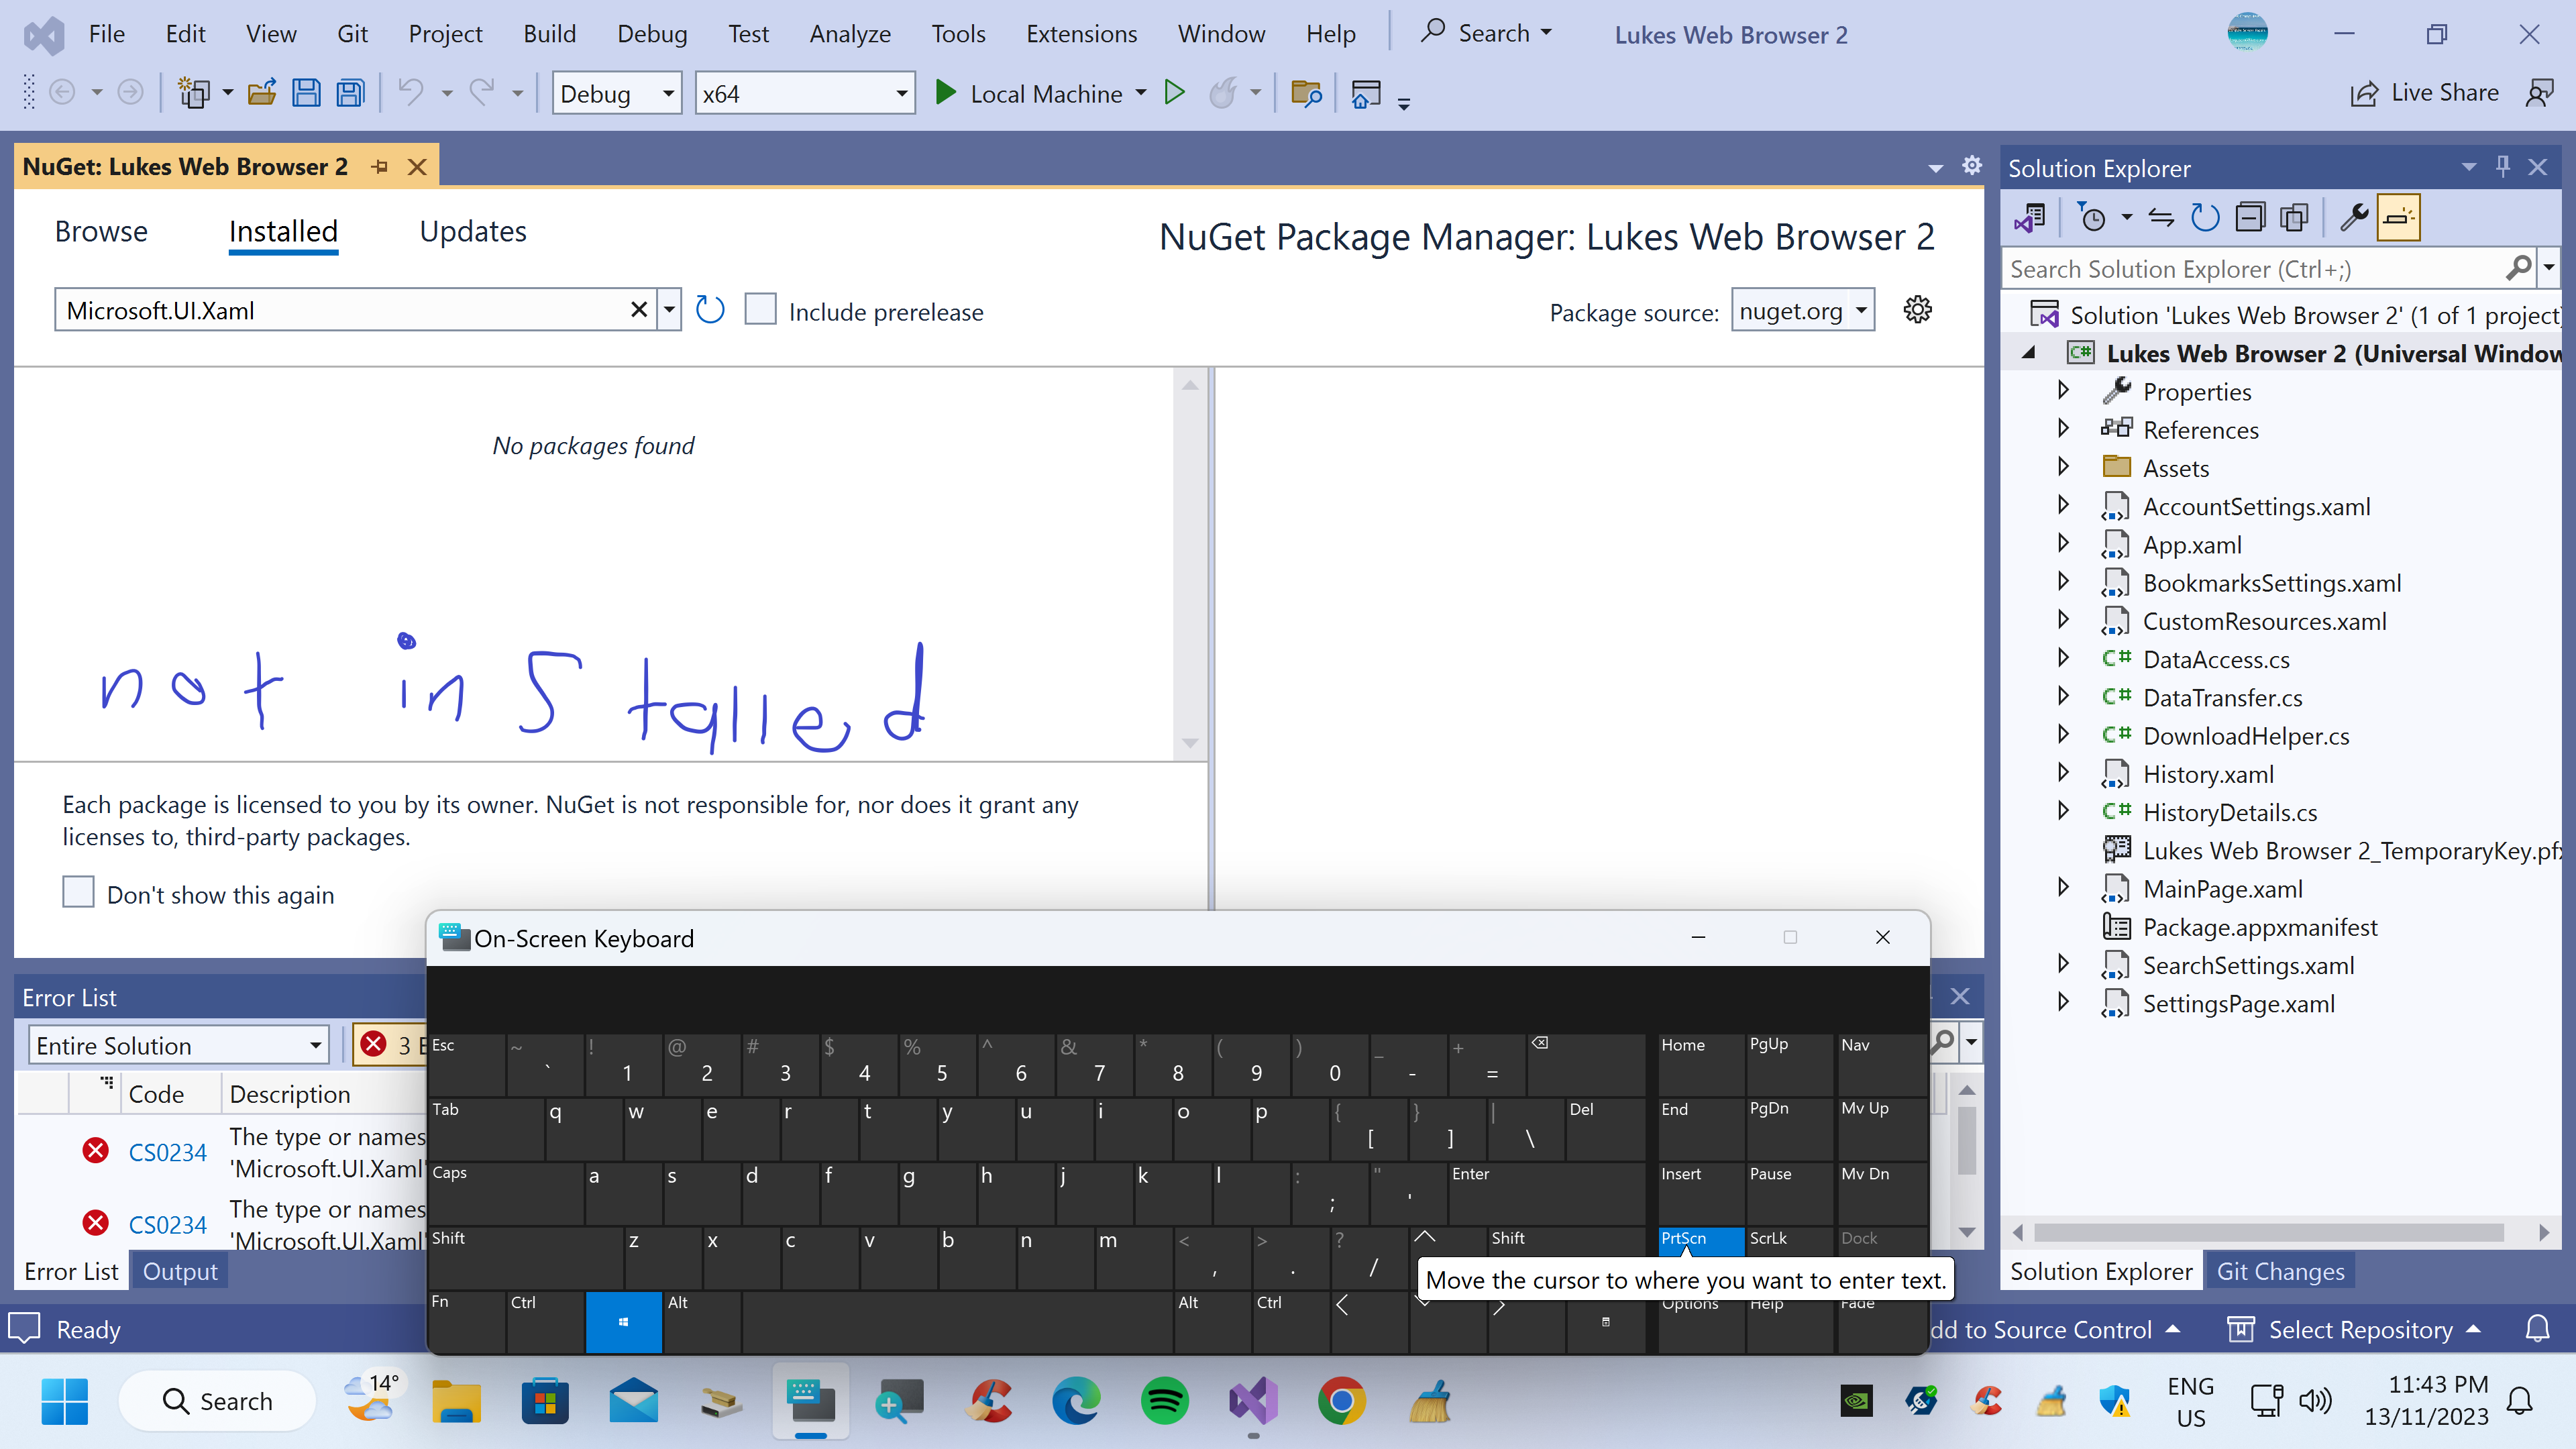Screen dimensions: 2576x1449
Task: Click the Live Share icon
Action: 2364,94
